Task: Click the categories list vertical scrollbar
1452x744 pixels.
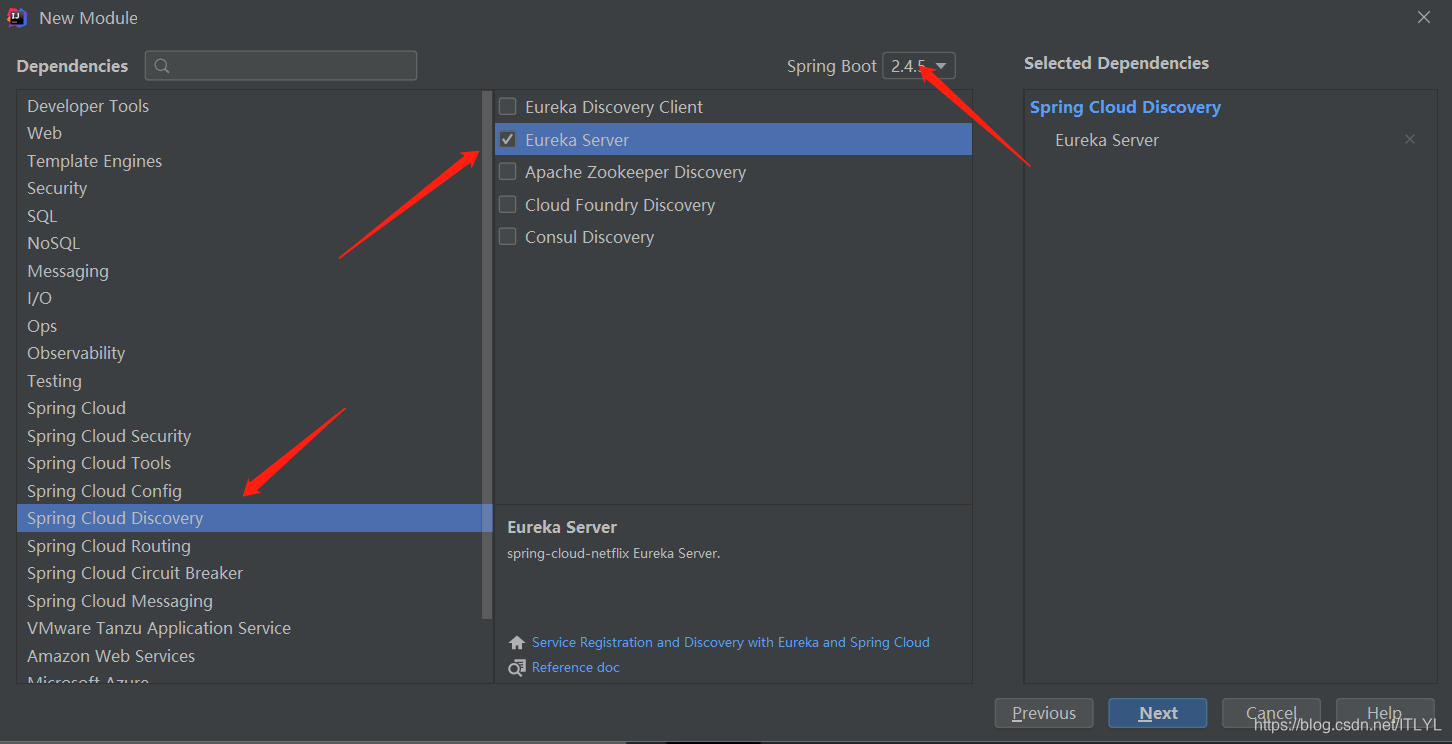Action: coord(487,355)
